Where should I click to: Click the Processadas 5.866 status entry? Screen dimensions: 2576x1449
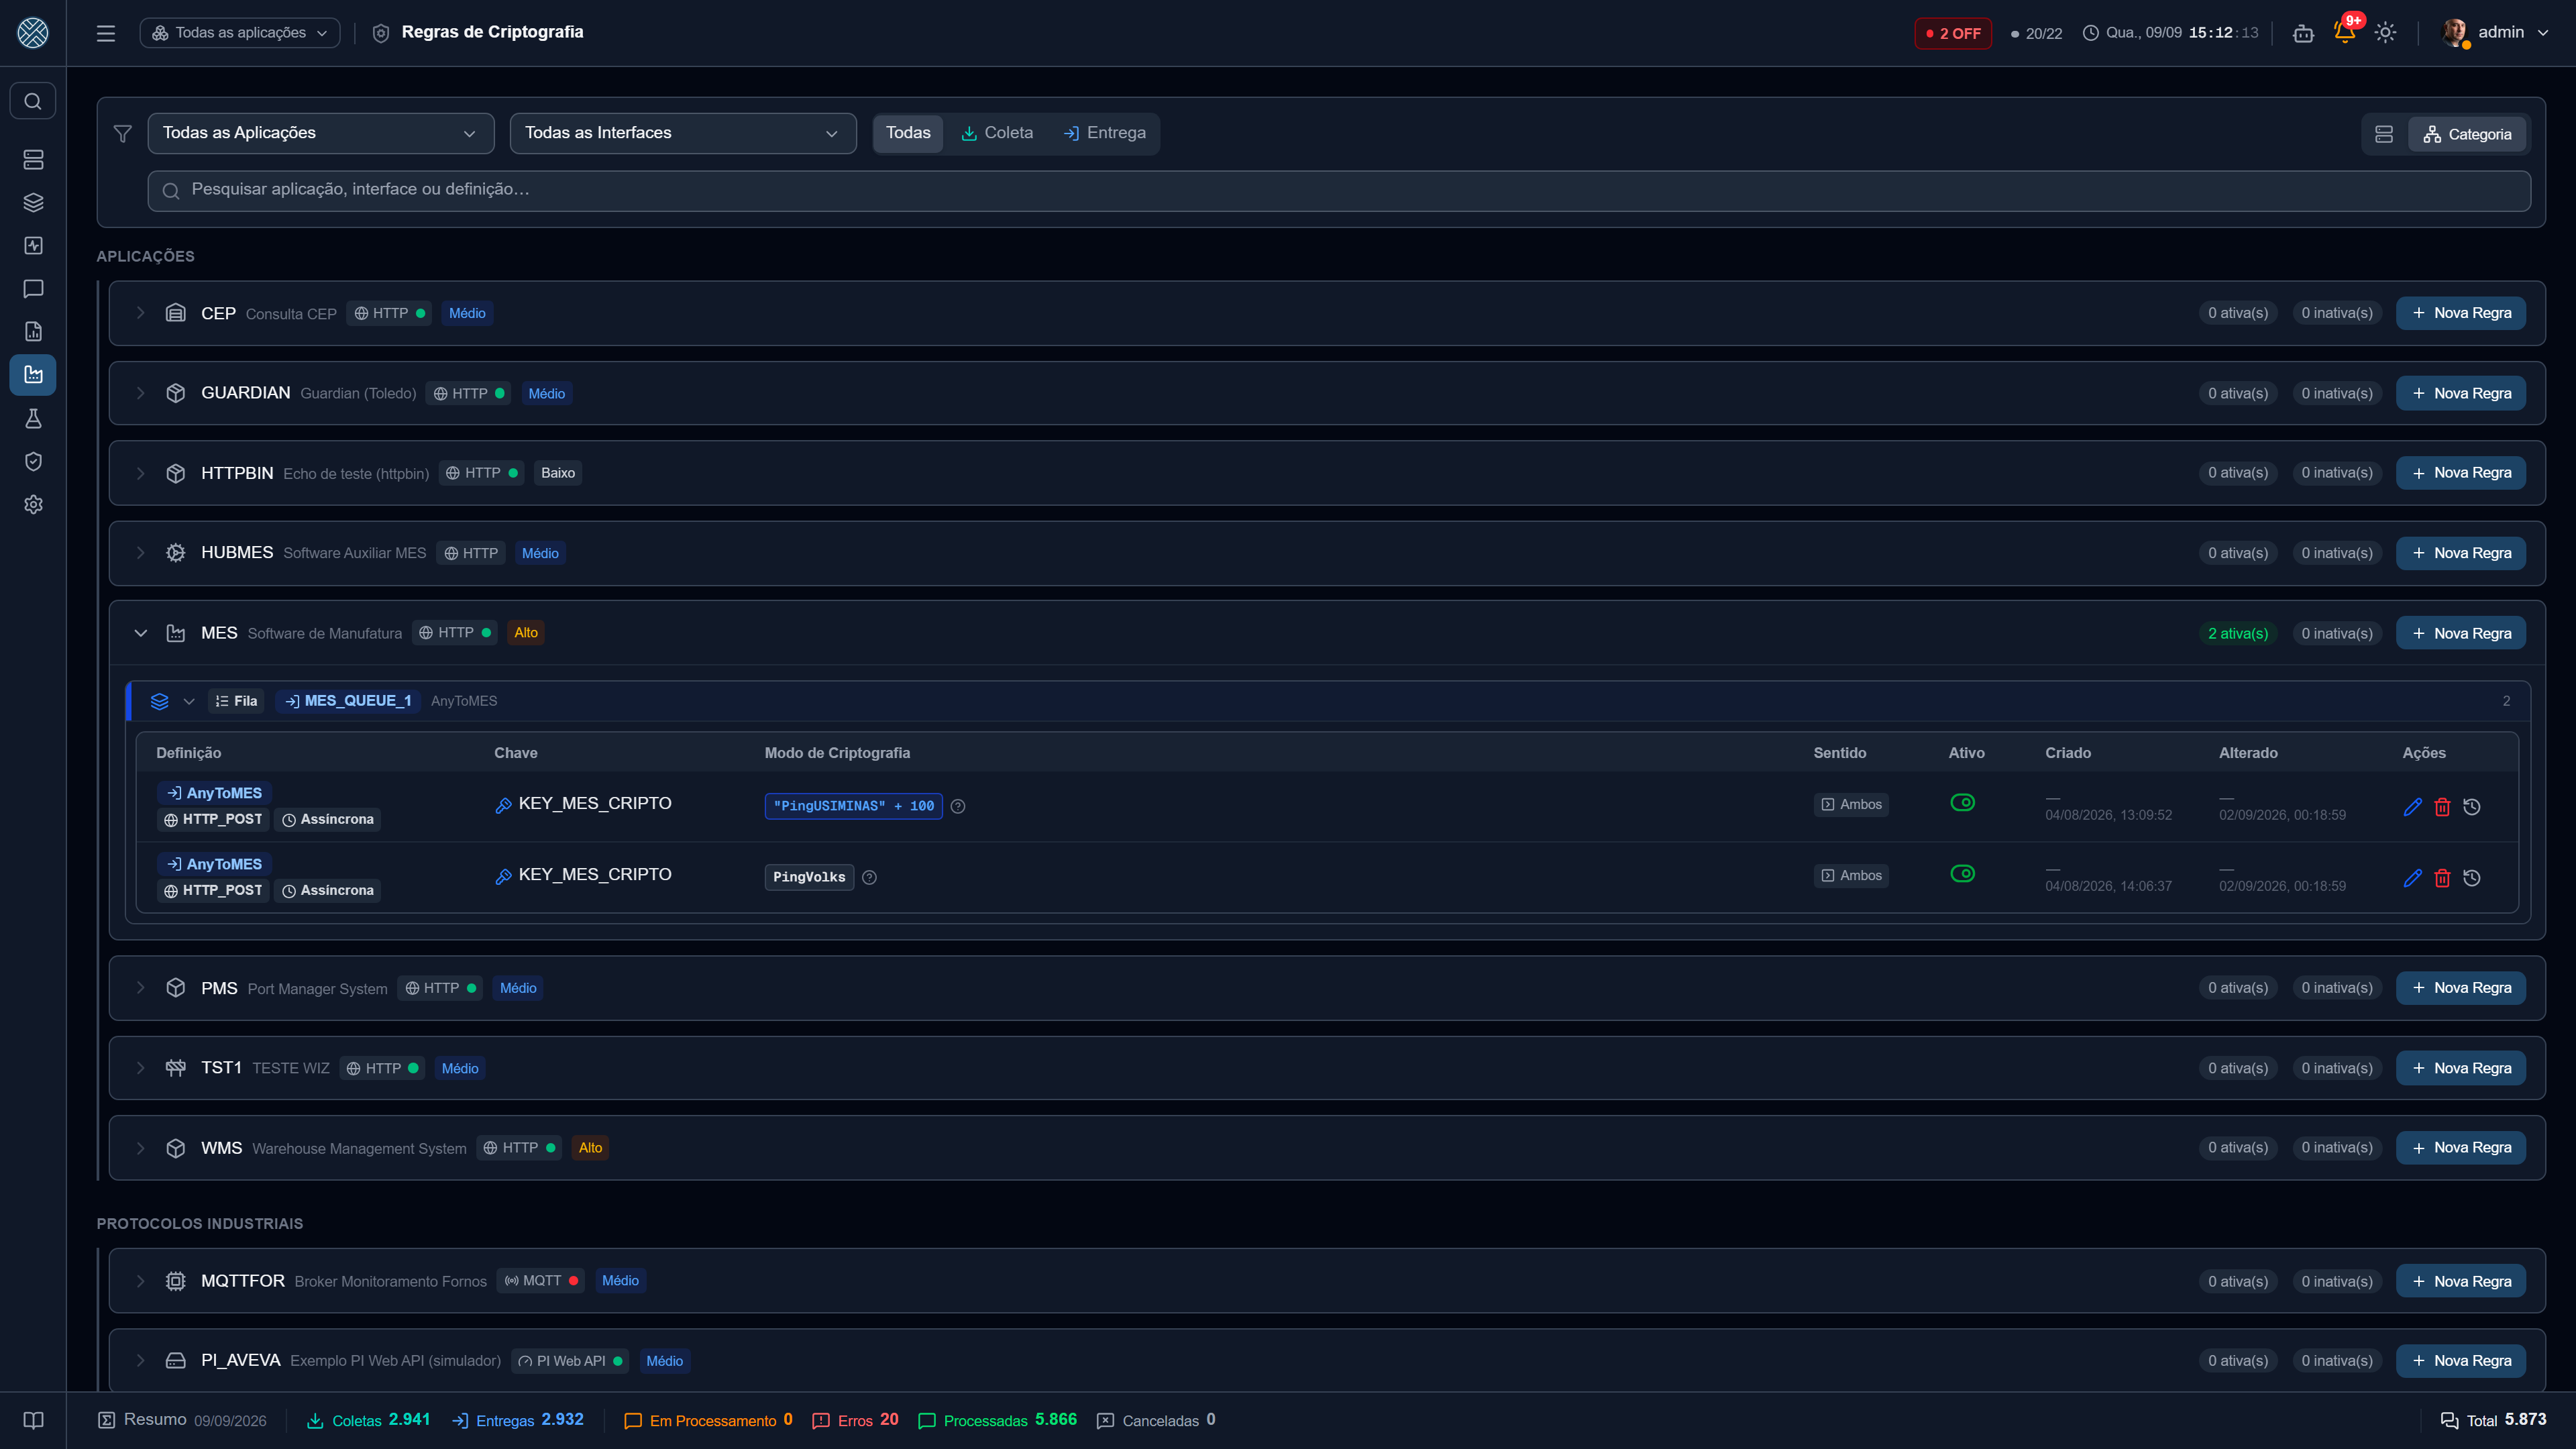997,1420
